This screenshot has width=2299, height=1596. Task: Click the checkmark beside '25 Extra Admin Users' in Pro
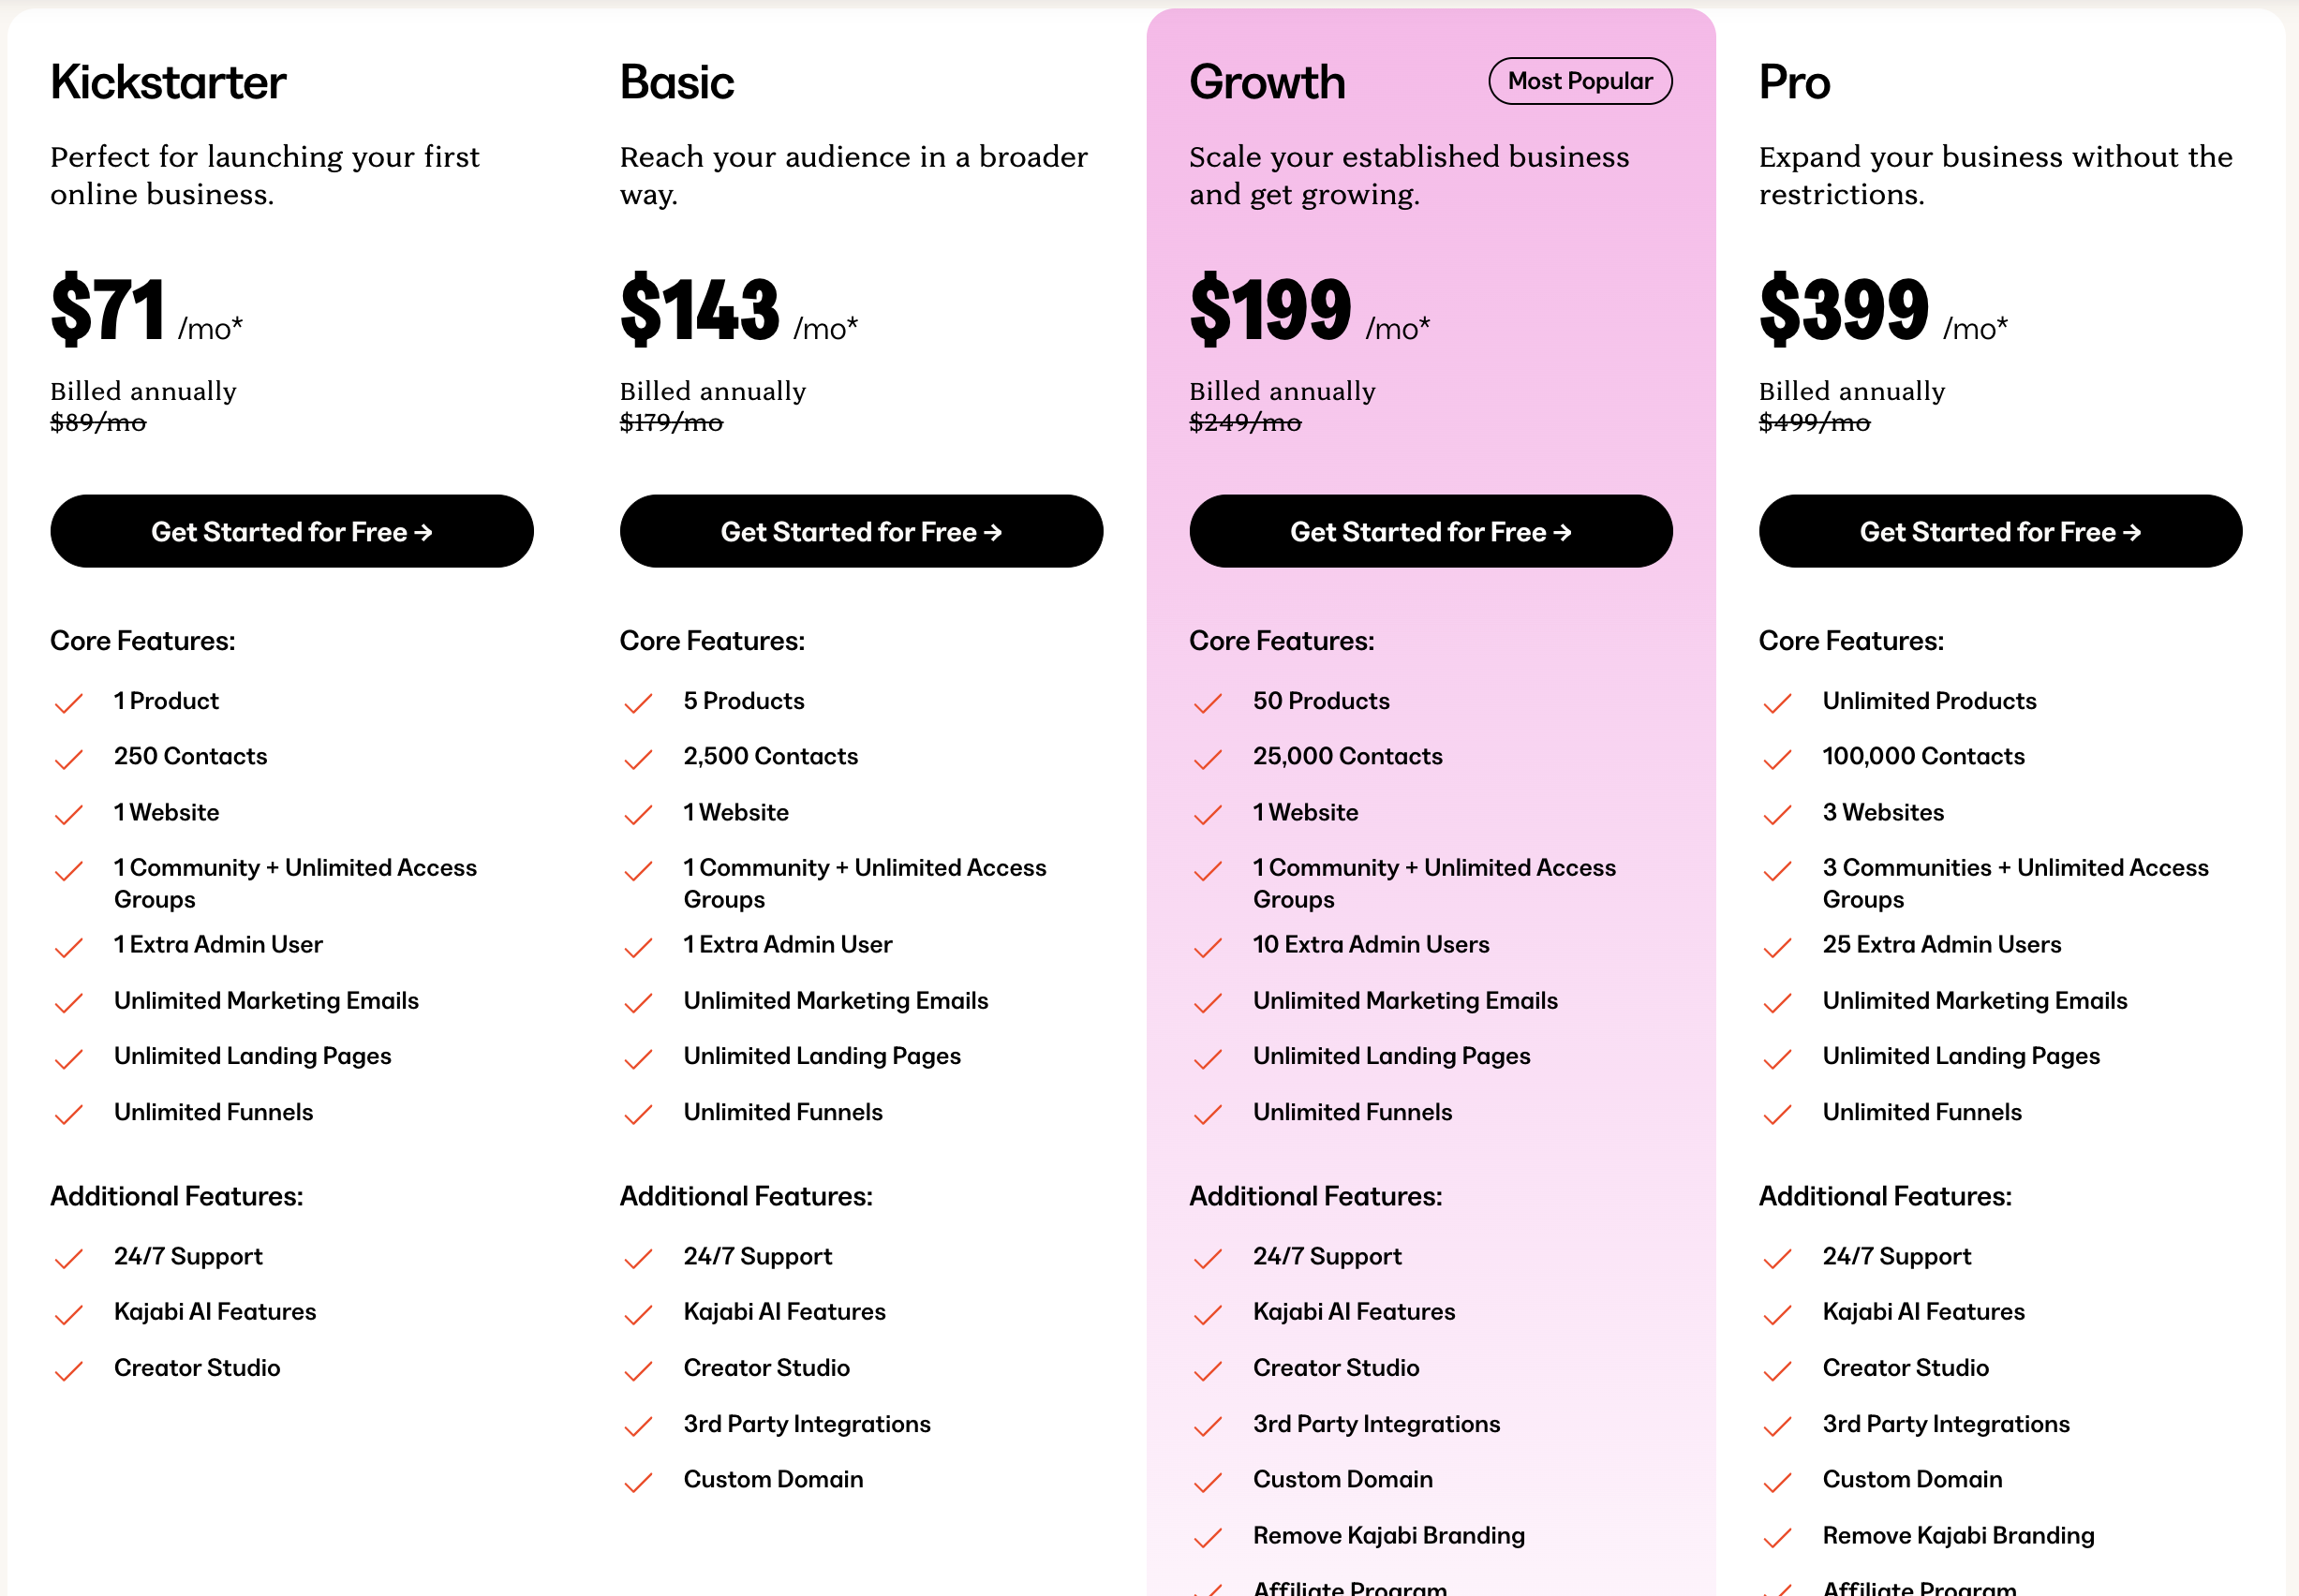pyautogui.click(x=1779, y=947)
